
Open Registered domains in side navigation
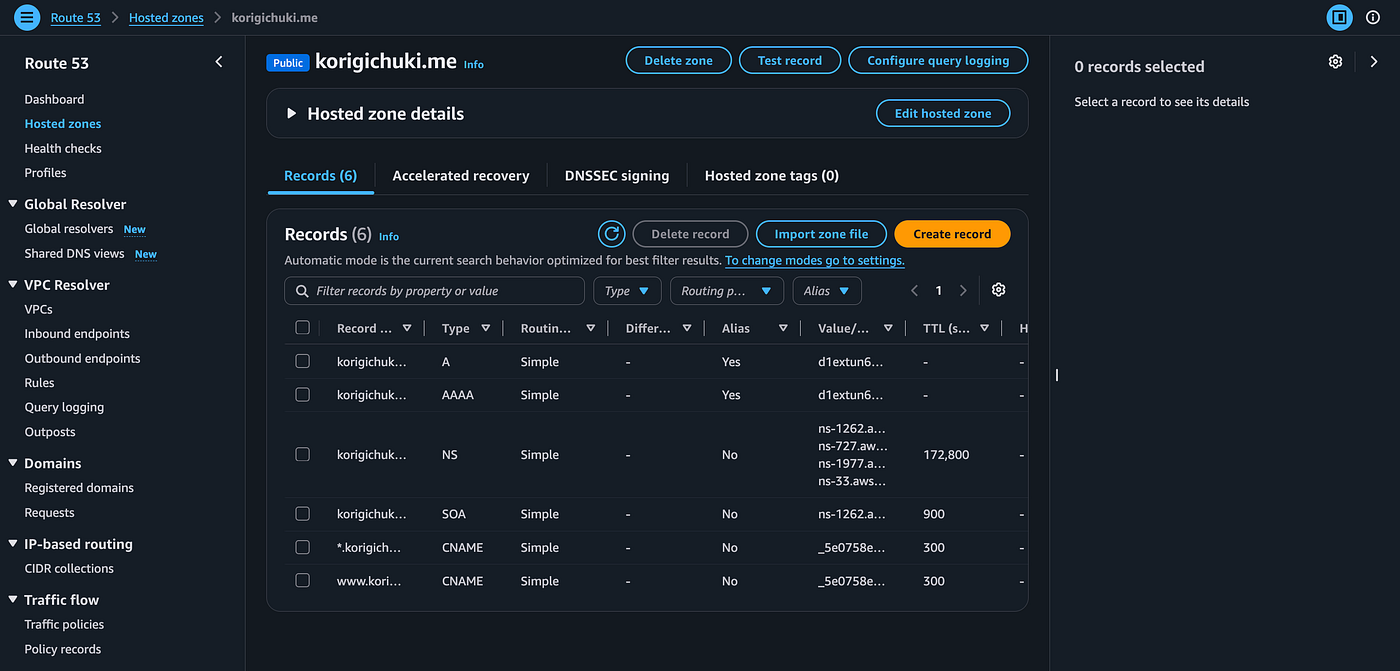(x=79, y=488)
